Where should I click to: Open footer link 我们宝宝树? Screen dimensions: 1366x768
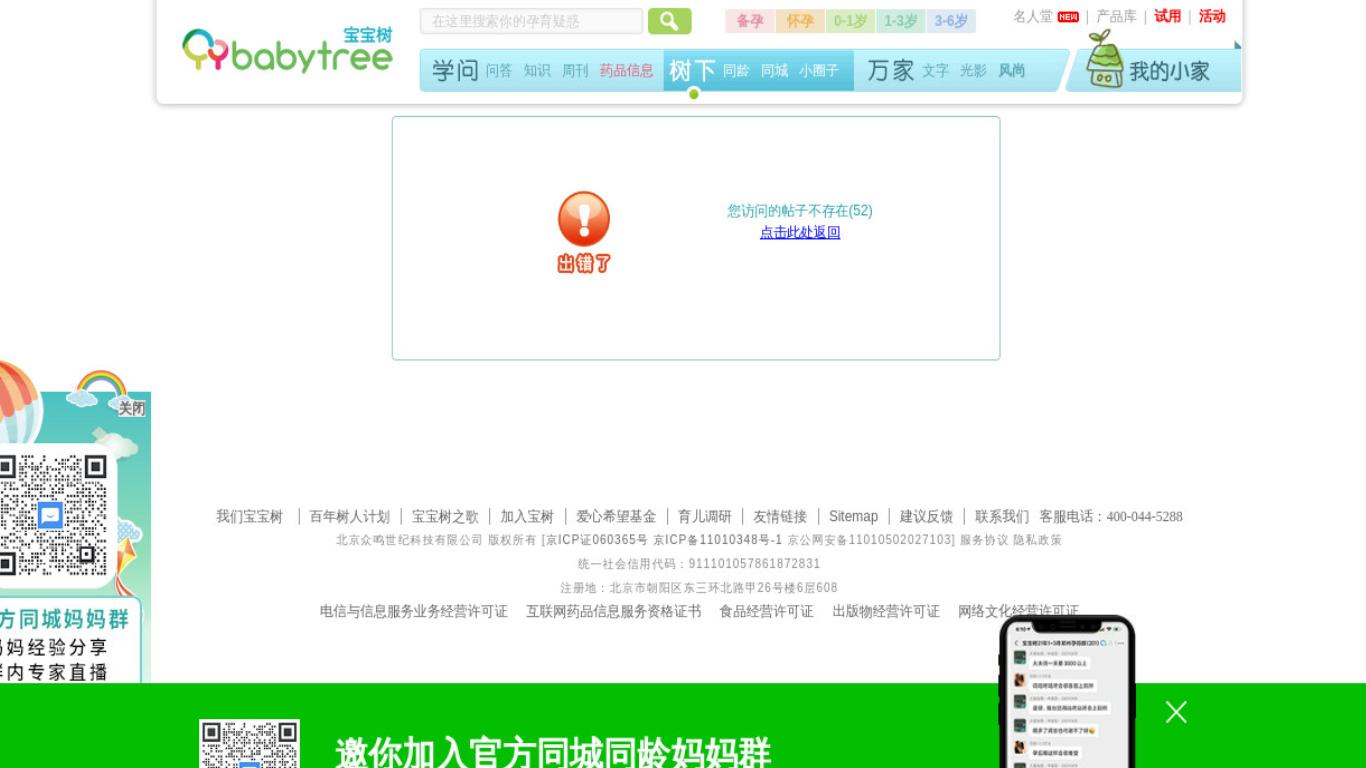[x=250, y=517]
